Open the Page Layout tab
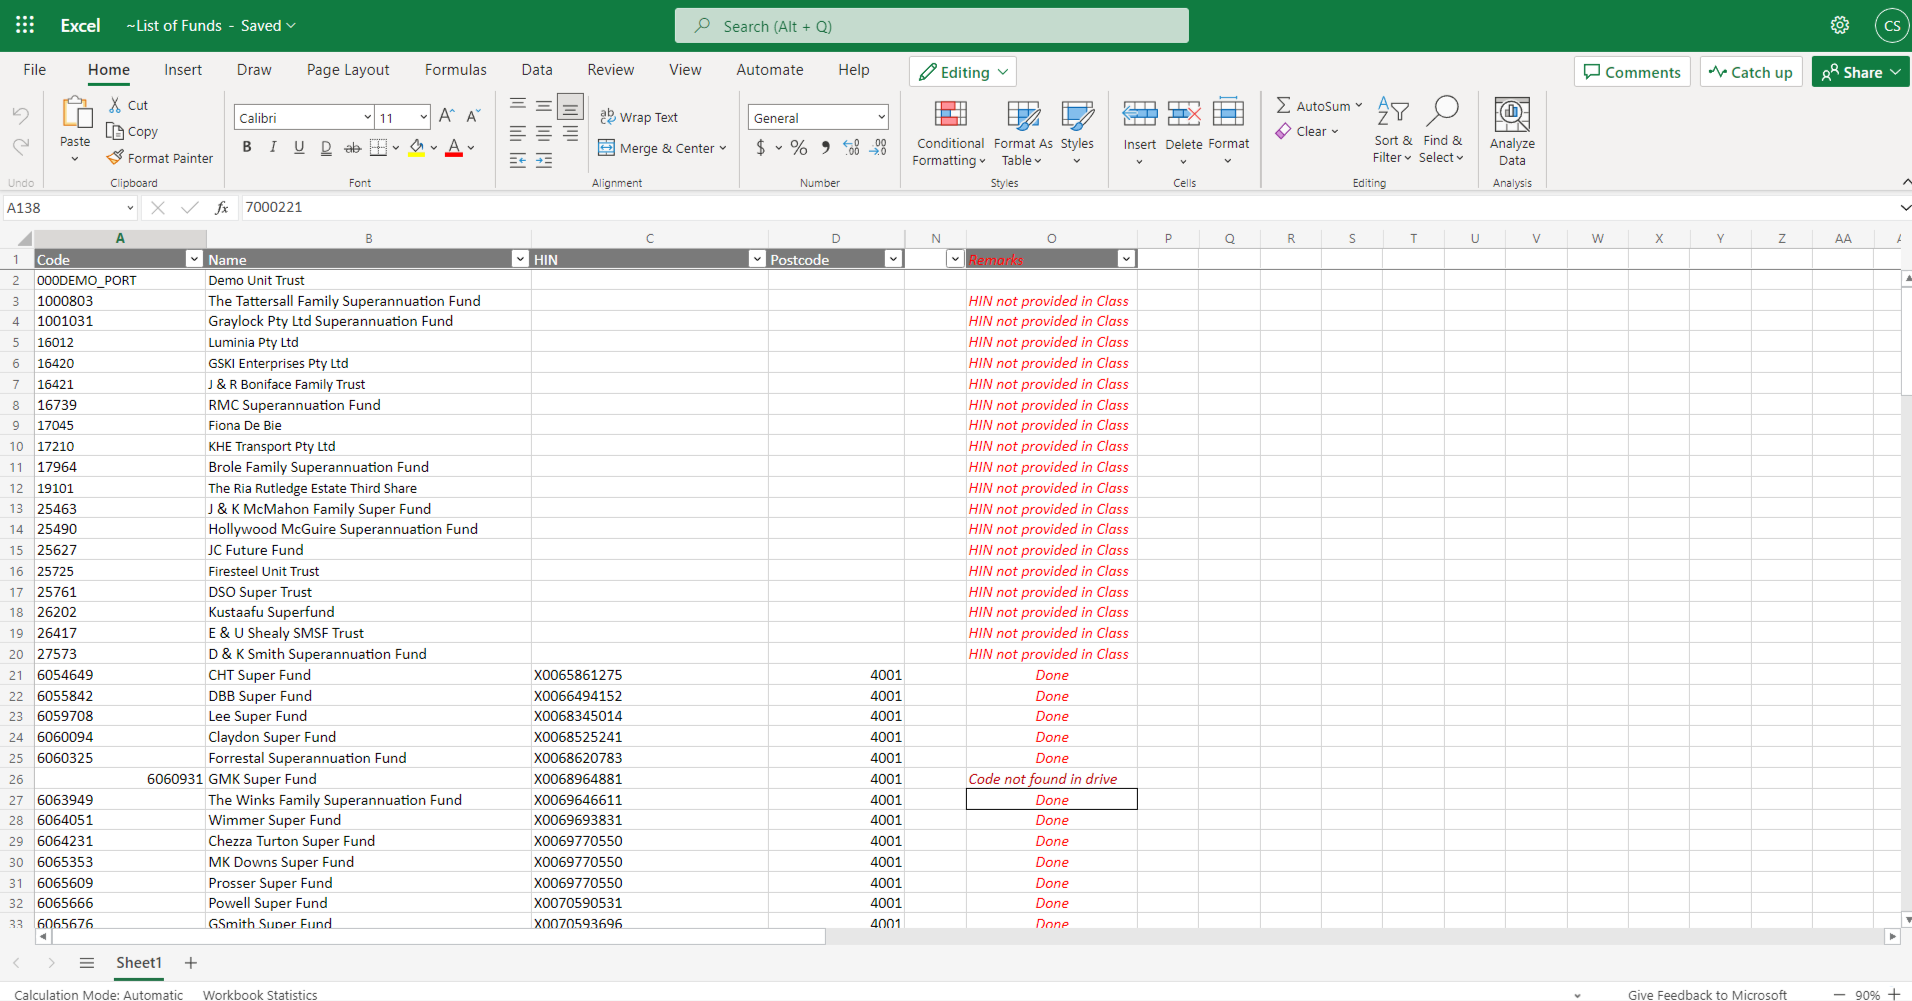Viewport: 1912px width, 1001px height. tap(348, 70)
